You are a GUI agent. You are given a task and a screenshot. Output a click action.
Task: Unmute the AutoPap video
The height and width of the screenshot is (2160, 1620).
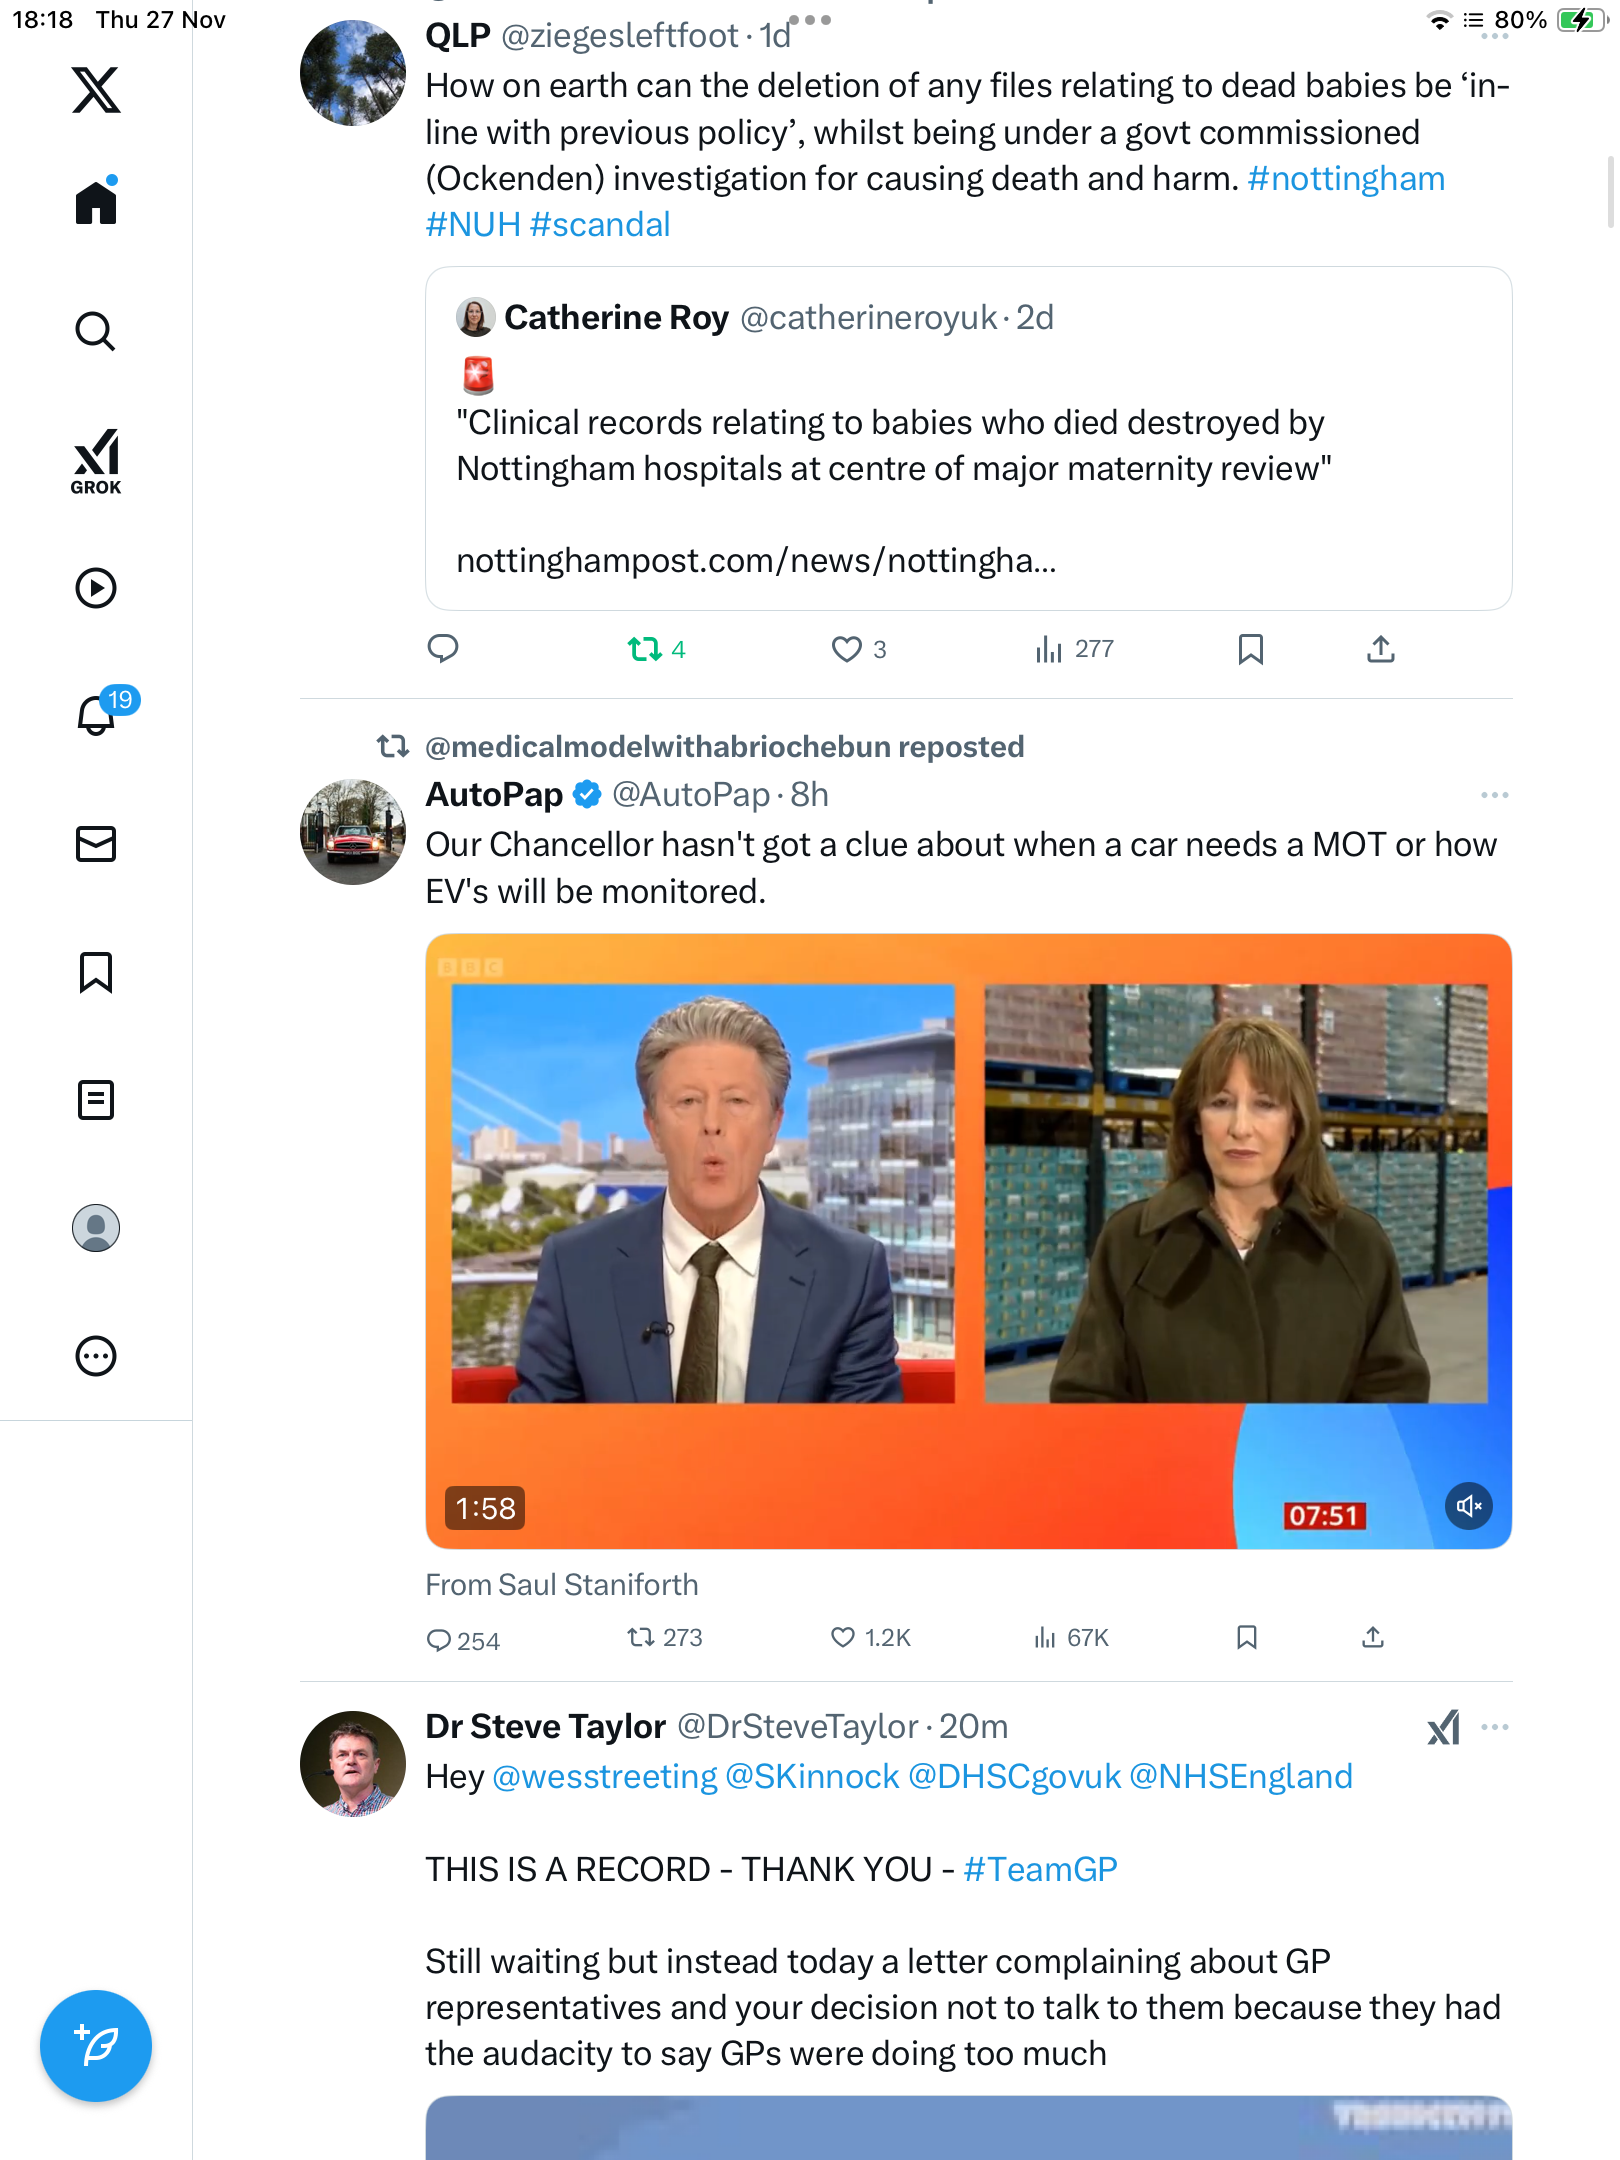1468,1506
